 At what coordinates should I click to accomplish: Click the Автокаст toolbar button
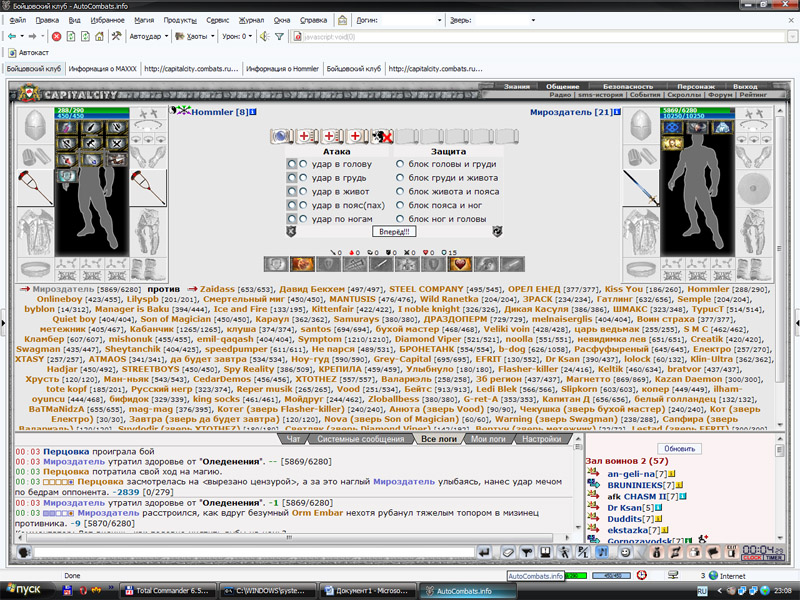tap(29, 53)
